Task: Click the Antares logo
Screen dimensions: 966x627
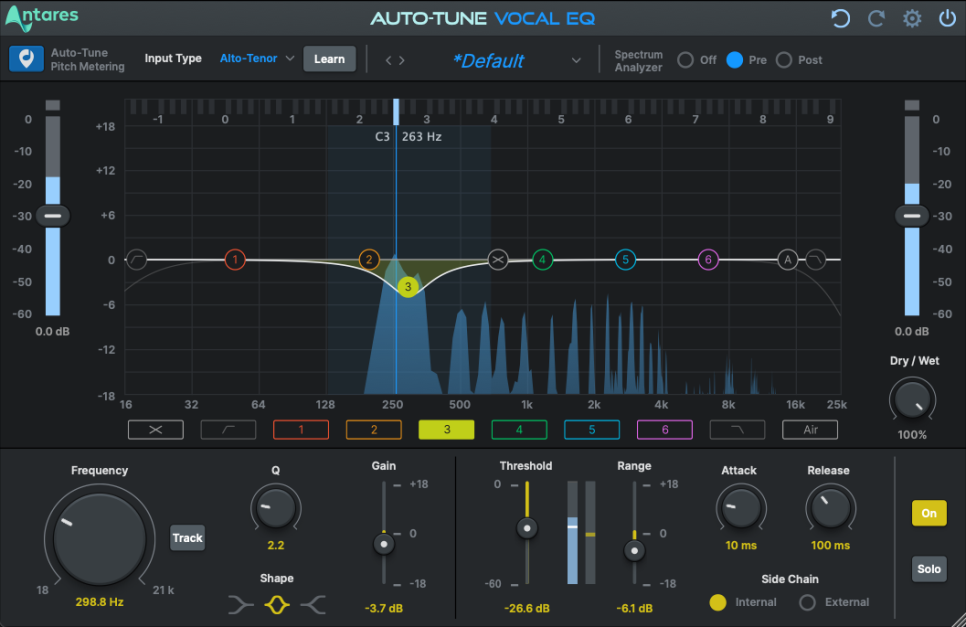Action: 42,17
